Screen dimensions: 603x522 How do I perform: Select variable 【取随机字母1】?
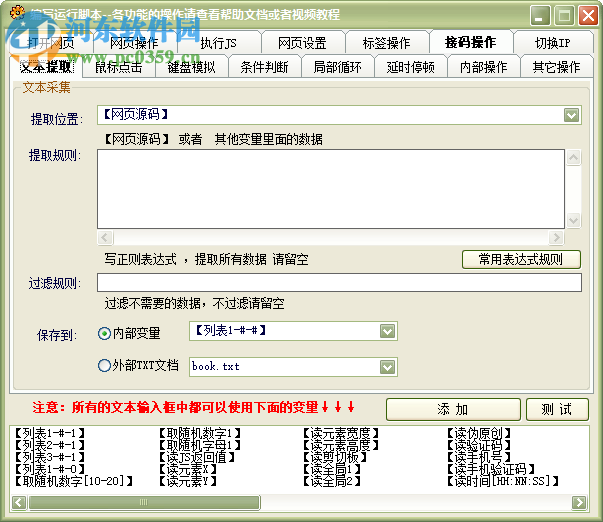click(x=200, y=445)
